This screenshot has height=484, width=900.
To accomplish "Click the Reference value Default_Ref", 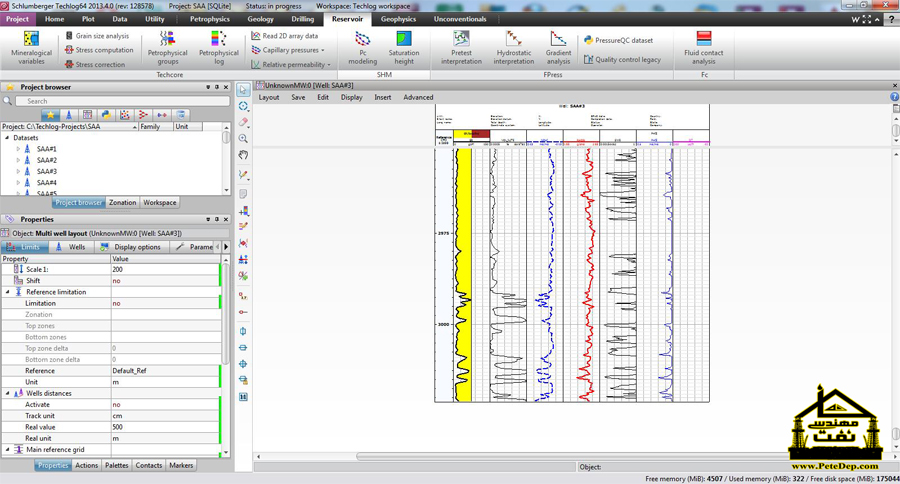I will coord(165,371).
